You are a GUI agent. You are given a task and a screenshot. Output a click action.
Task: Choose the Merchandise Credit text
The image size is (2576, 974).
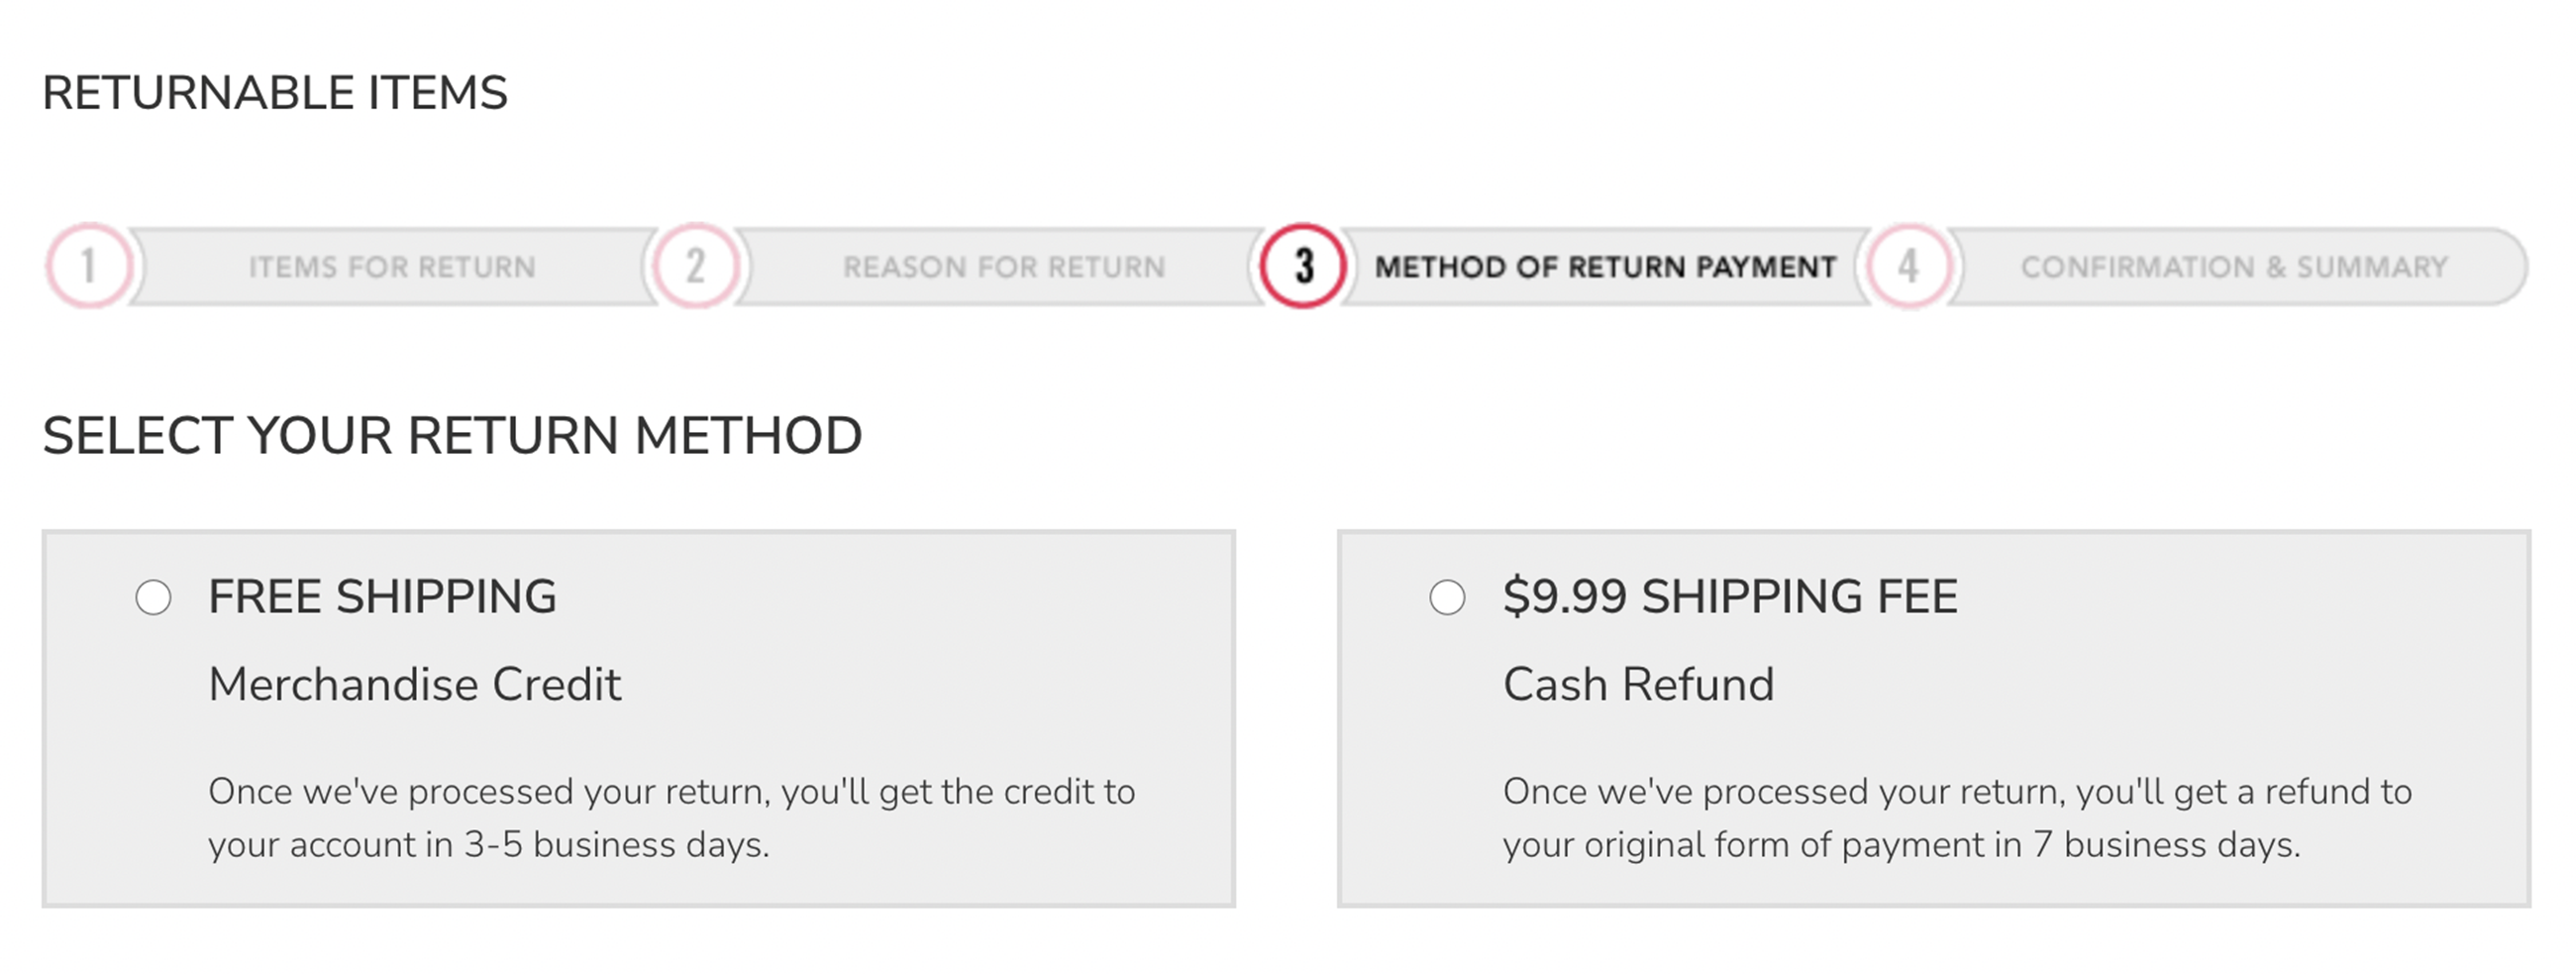point(415,685)
